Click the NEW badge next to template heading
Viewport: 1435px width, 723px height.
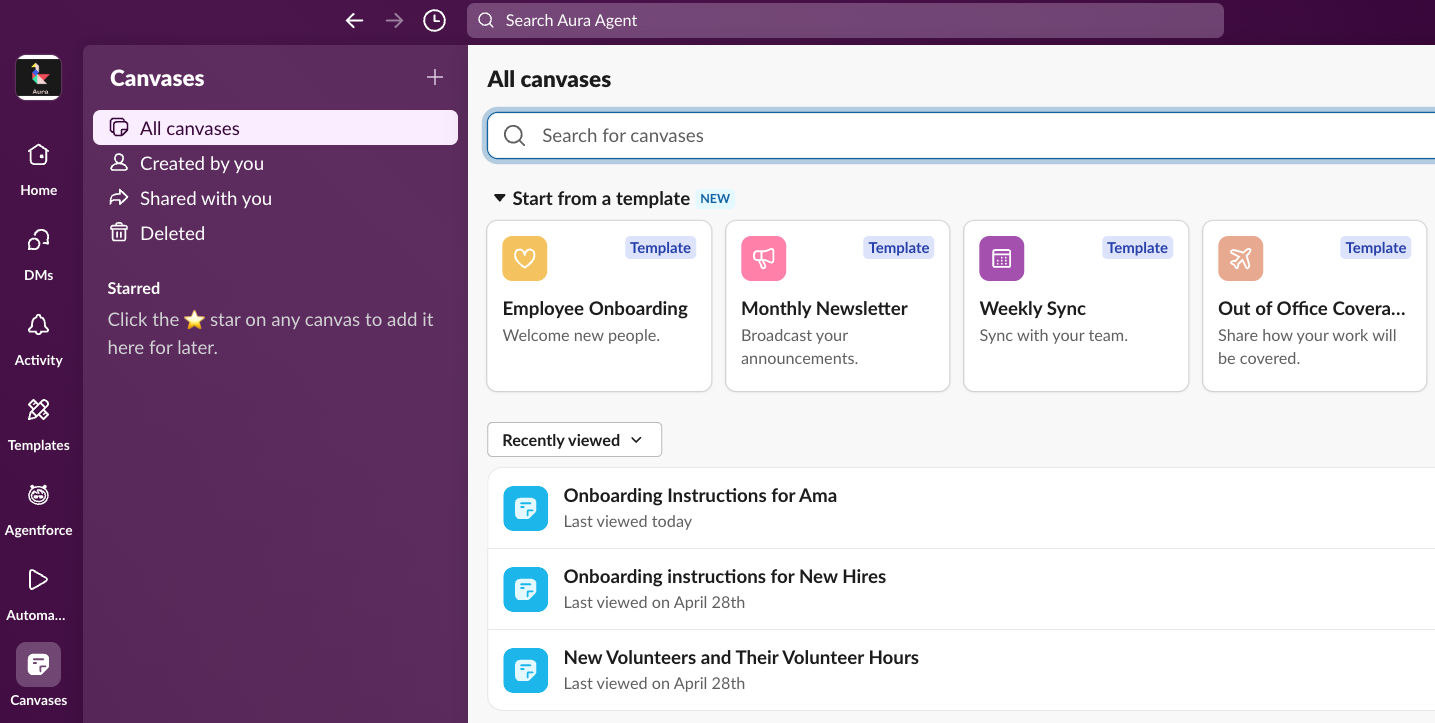tap(715, 198)
